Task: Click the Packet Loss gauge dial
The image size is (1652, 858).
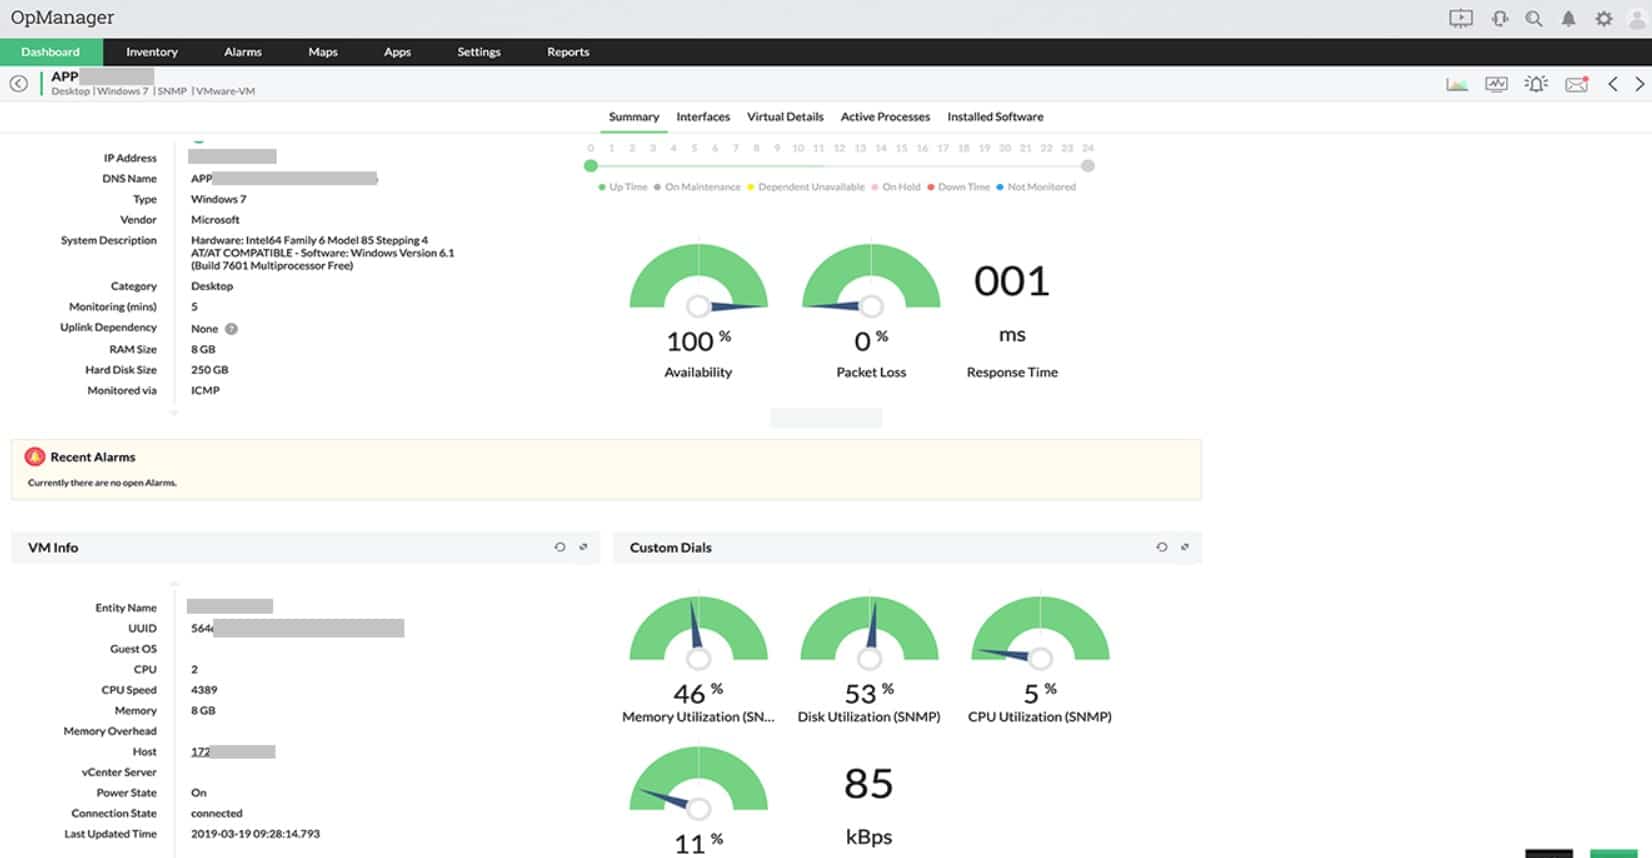Action: (871, 279)
